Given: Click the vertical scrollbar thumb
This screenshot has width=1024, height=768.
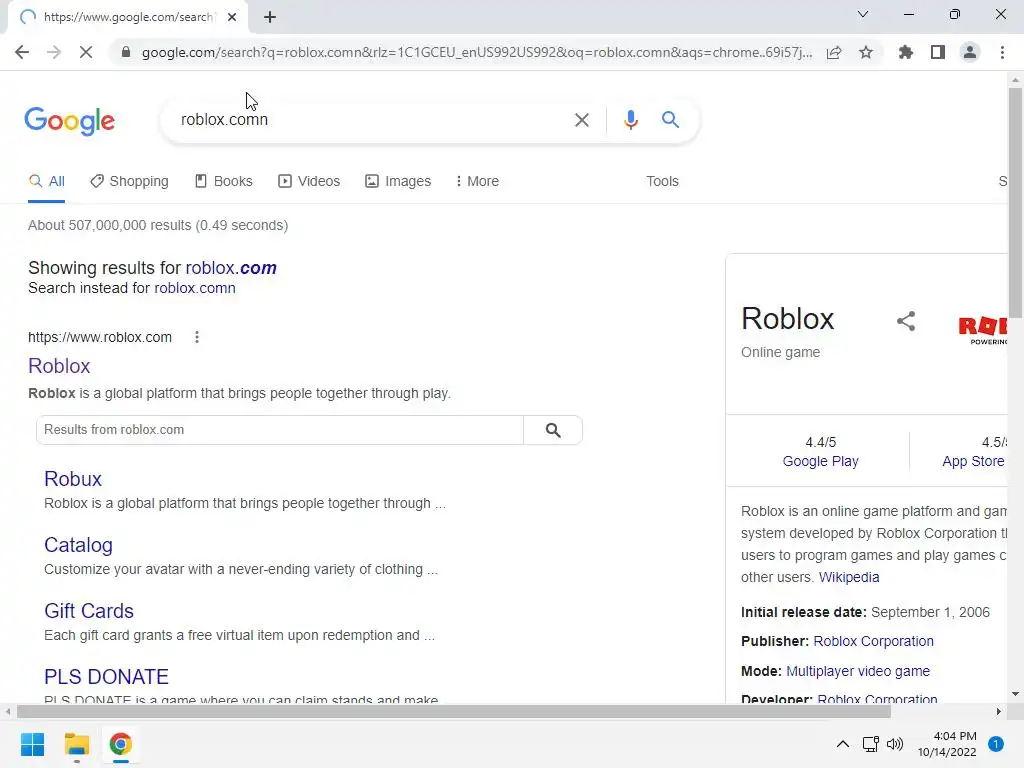Looking at the screenshot, I should pos(1015,202).
